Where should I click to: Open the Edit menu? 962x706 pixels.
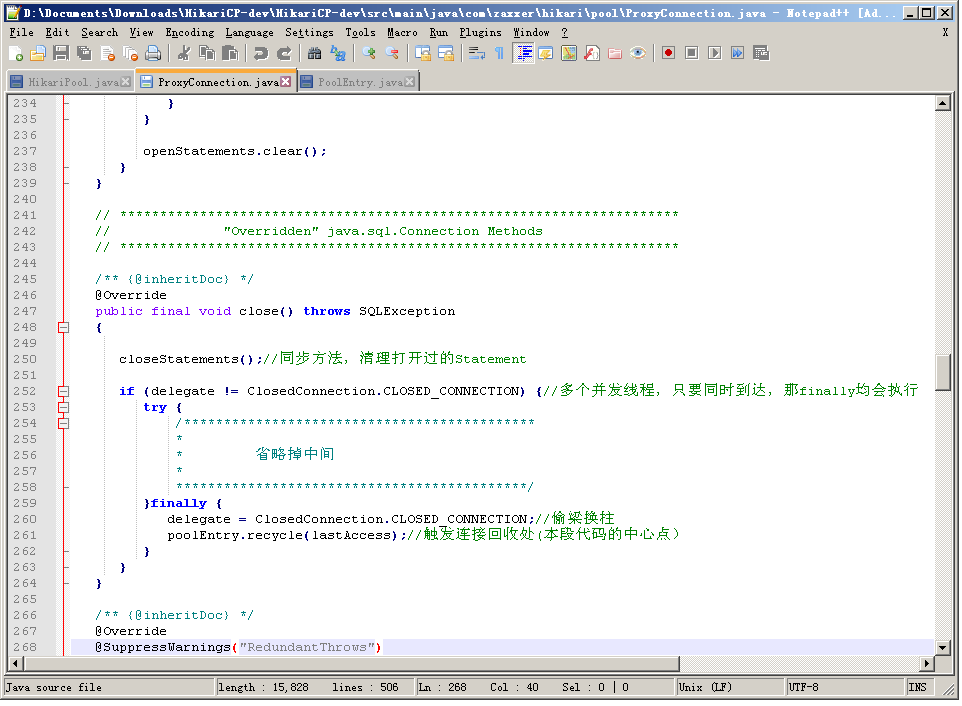pos(57,33)
